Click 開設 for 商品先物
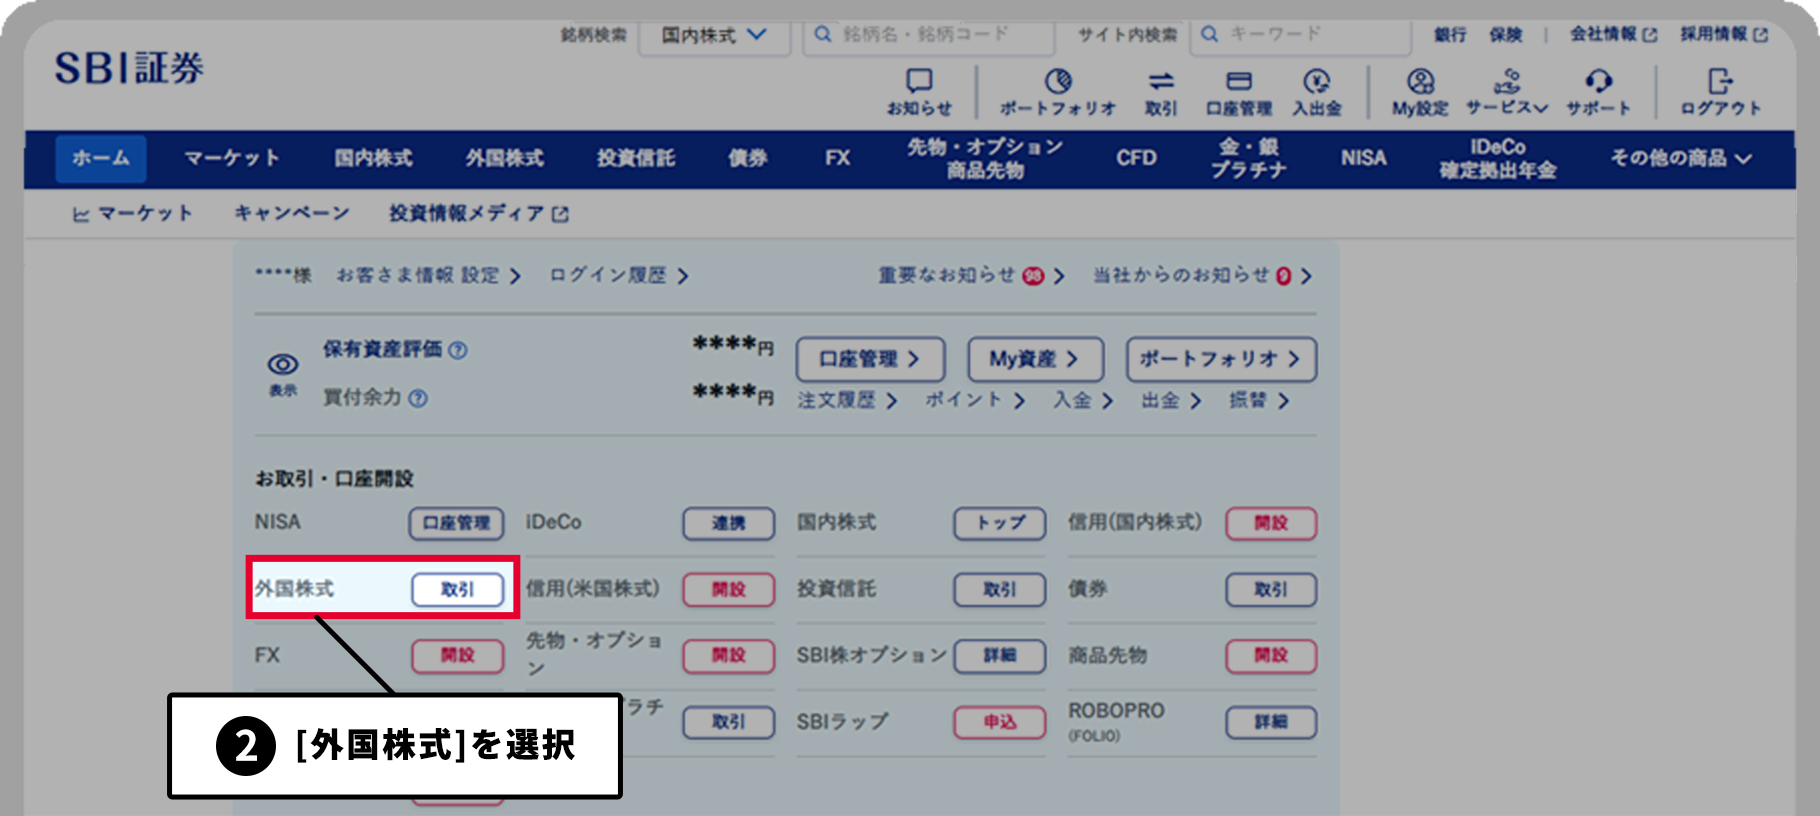 tap(1271, 656)
